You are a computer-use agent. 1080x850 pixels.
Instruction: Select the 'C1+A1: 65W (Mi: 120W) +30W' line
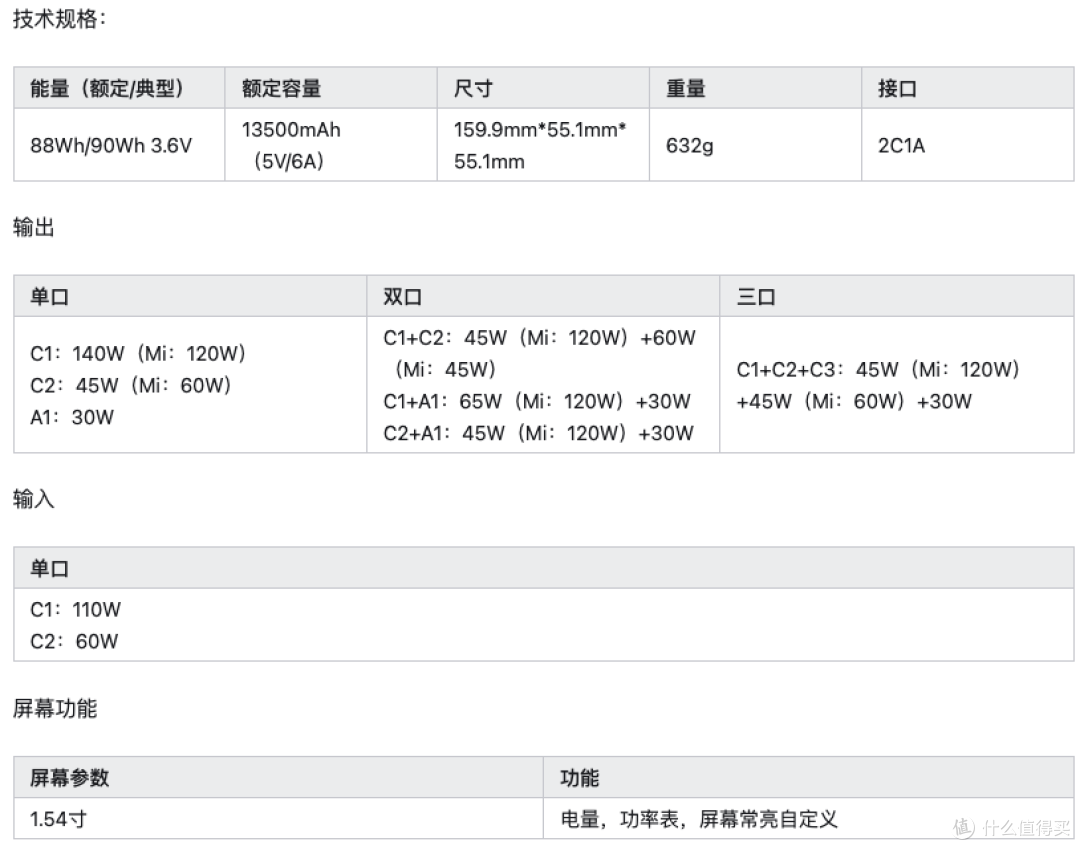click(x=537, y=401)
